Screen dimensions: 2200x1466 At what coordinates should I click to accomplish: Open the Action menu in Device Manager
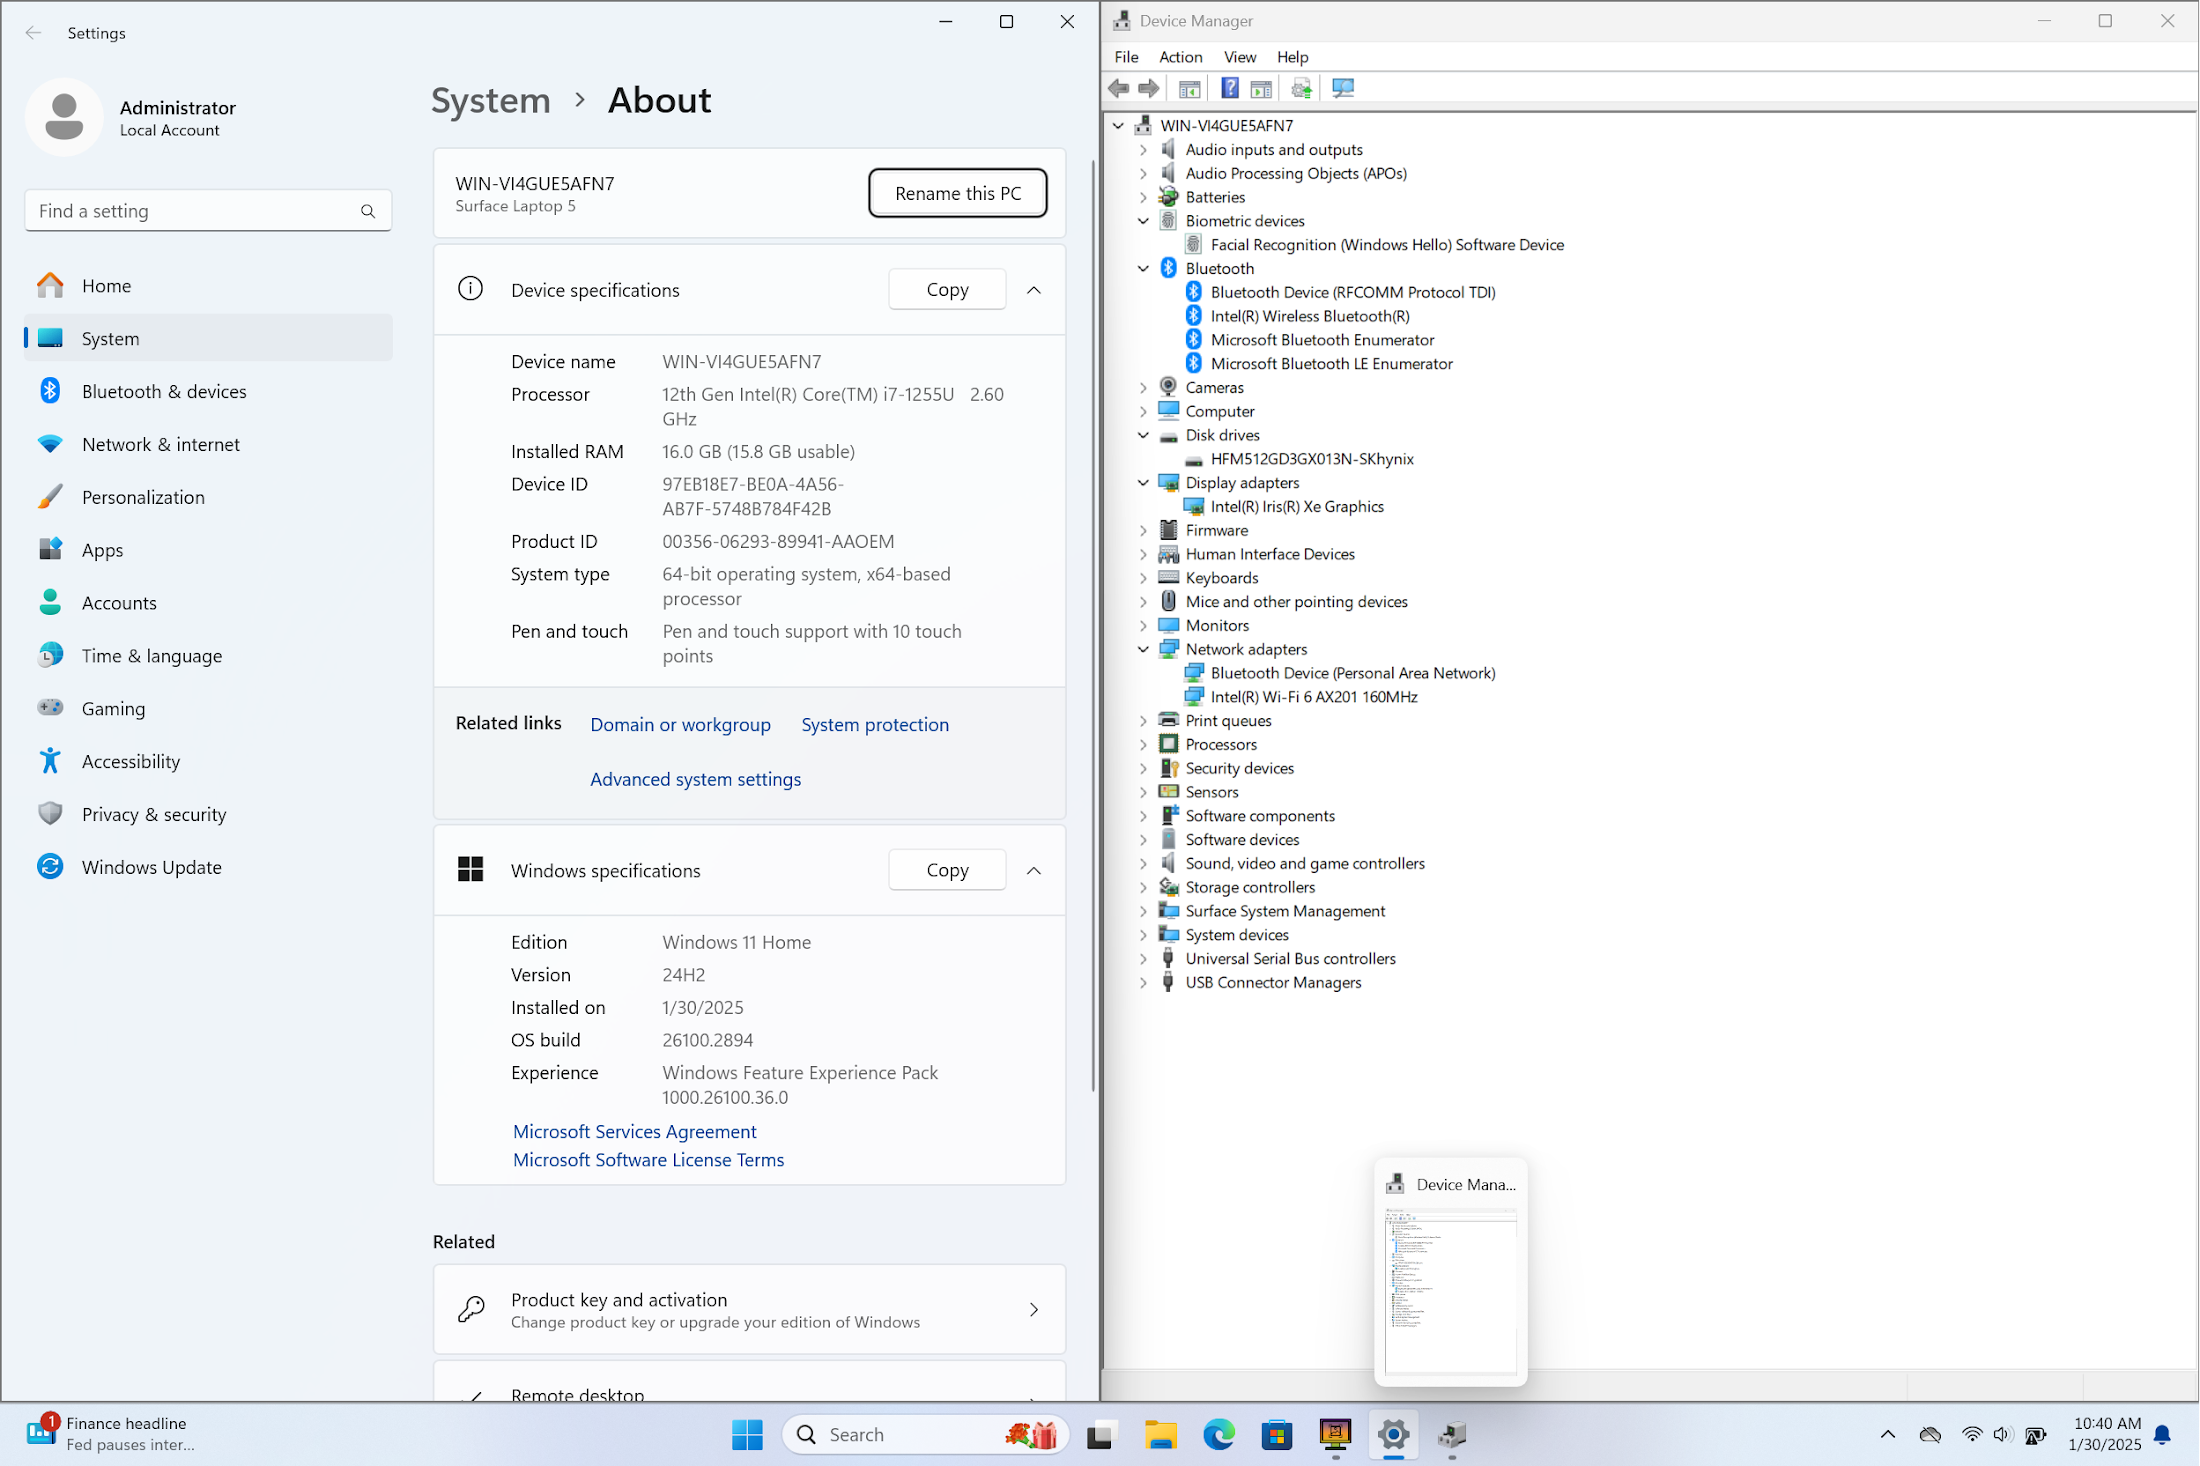click(x=1180, y=57)
